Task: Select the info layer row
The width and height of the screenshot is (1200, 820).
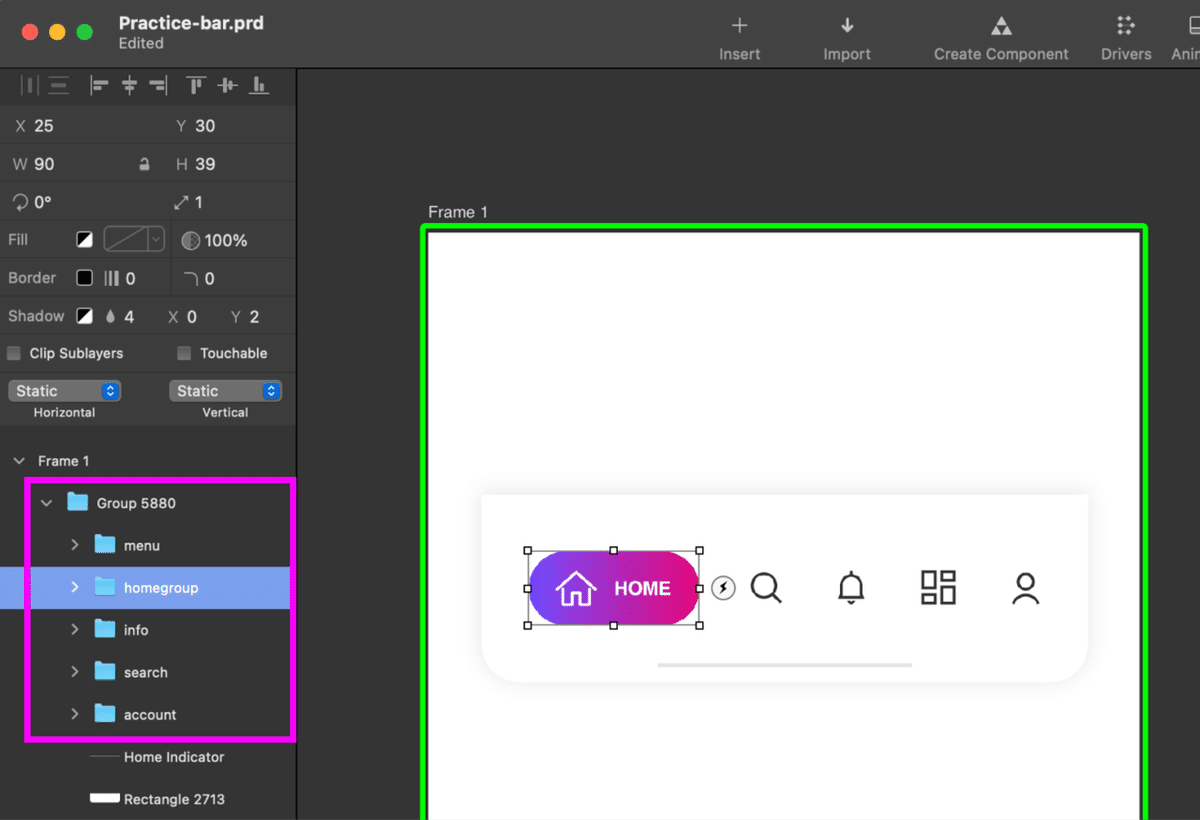Action: pyautogui.click(x=148, y=630)
